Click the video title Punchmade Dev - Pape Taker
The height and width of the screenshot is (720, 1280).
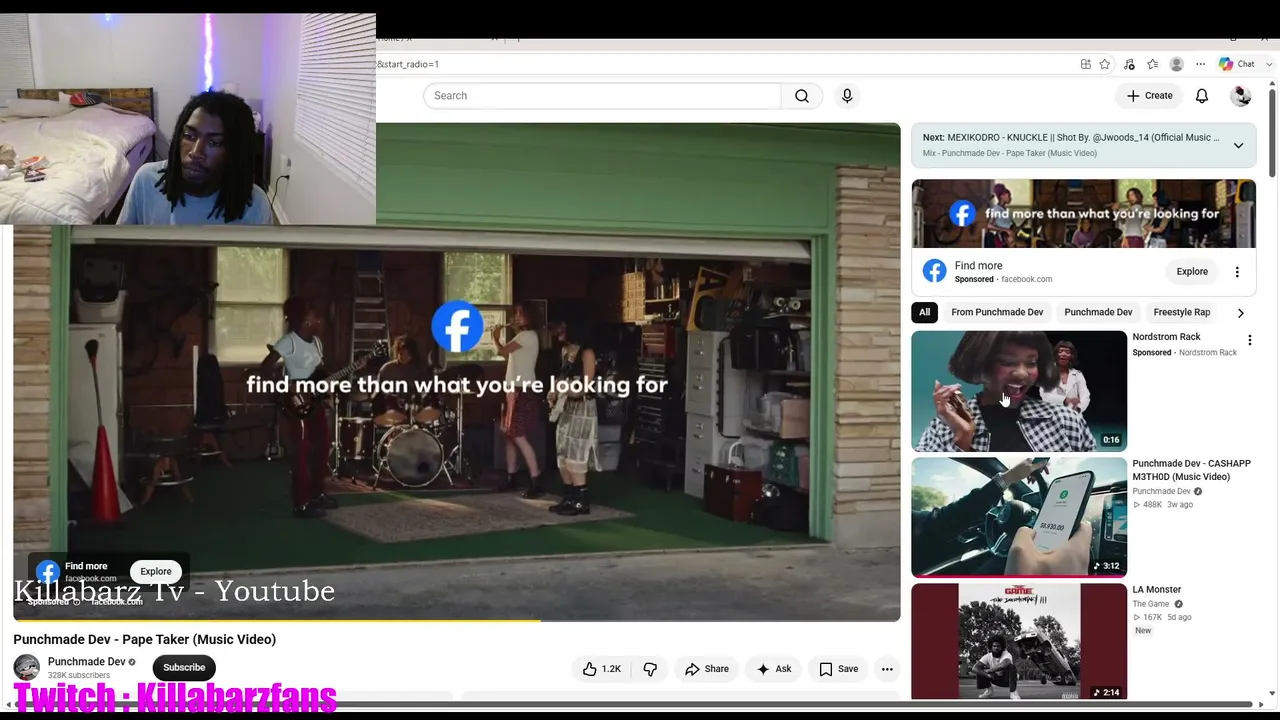145,640
